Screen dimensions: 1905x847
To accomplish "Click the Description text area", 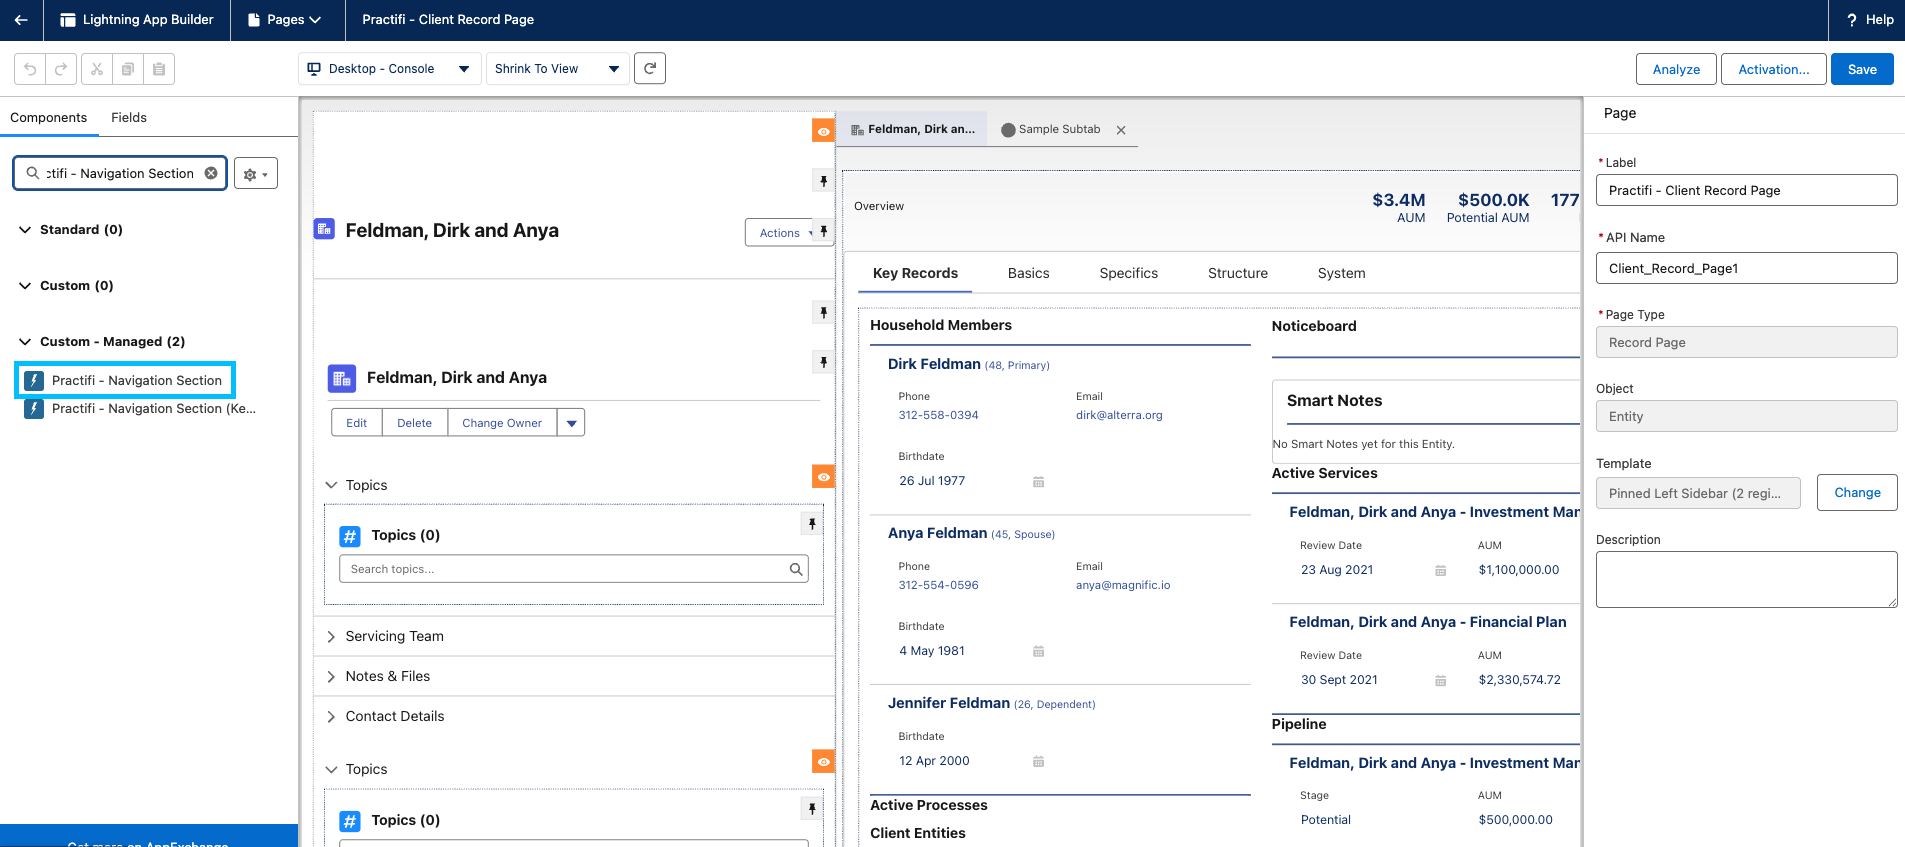I will (x=1746, y=579).
